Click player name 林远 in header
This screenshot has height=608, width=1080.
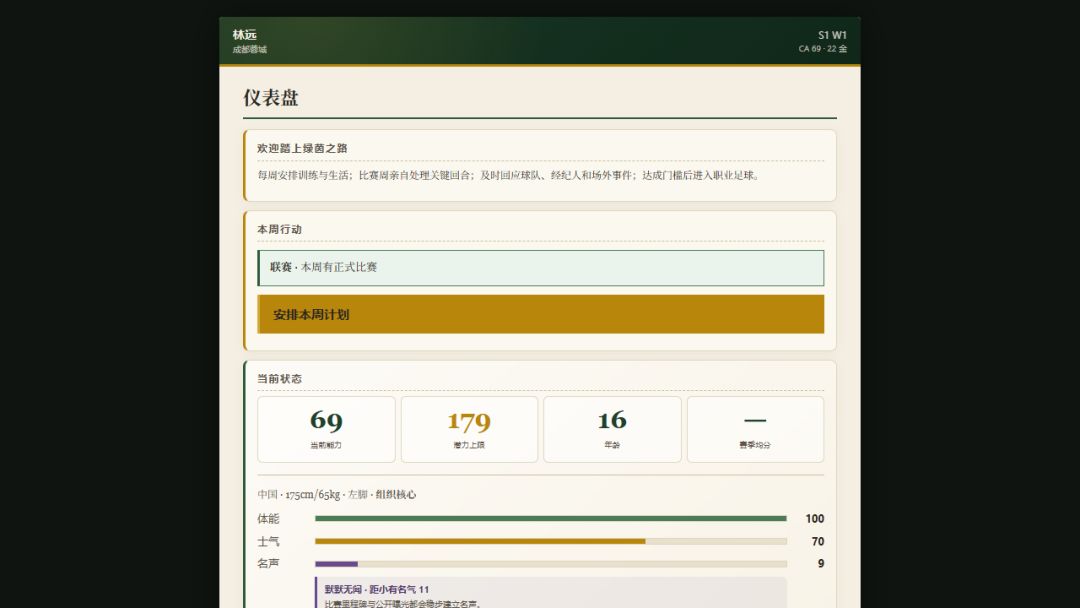click(245, 34)
